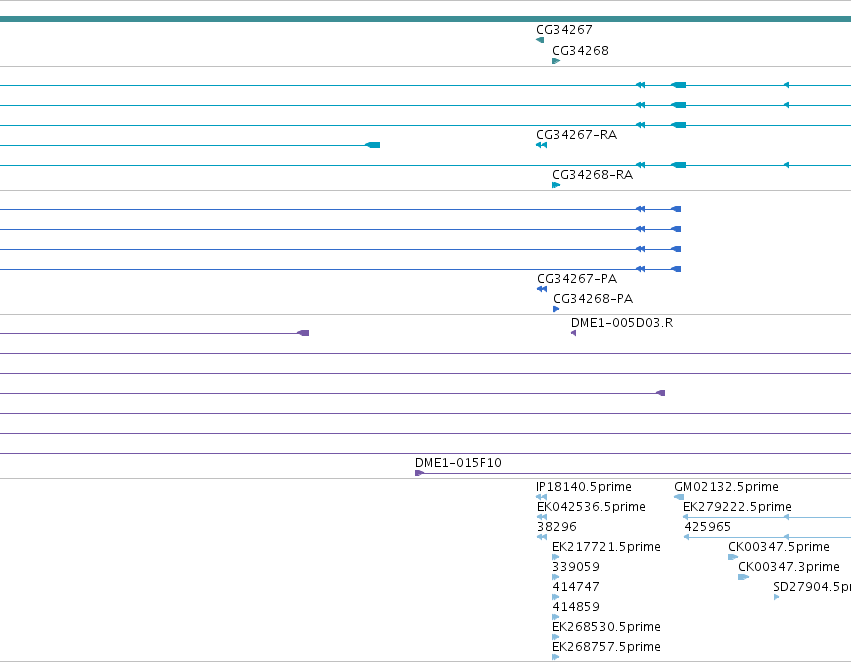This screenshot has width=851, height=662.
Task: Click the GM02132.5prime block glyph
Action: pyautogui.click(x=679, y=497)
